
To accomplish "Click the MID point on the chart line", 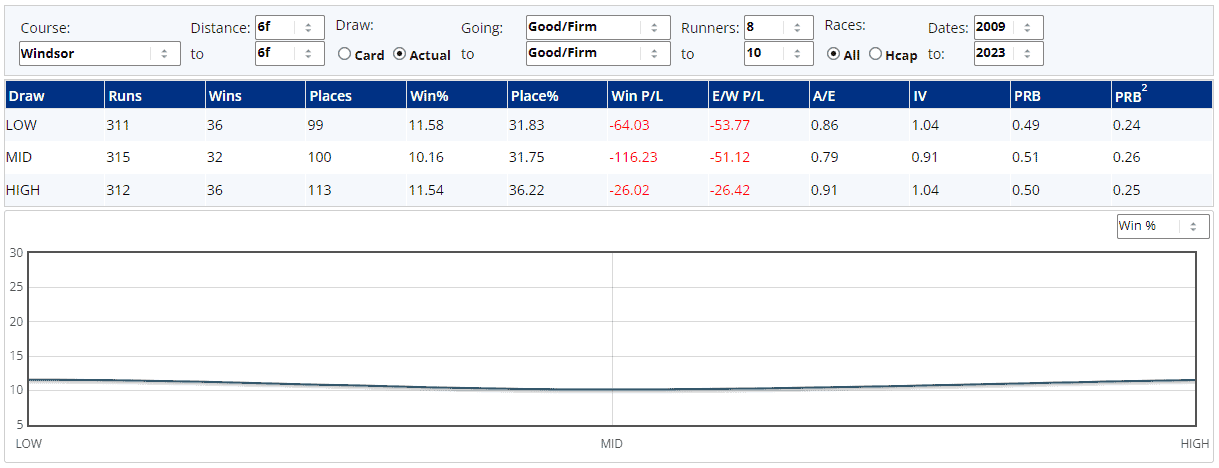I will point(612,390).
